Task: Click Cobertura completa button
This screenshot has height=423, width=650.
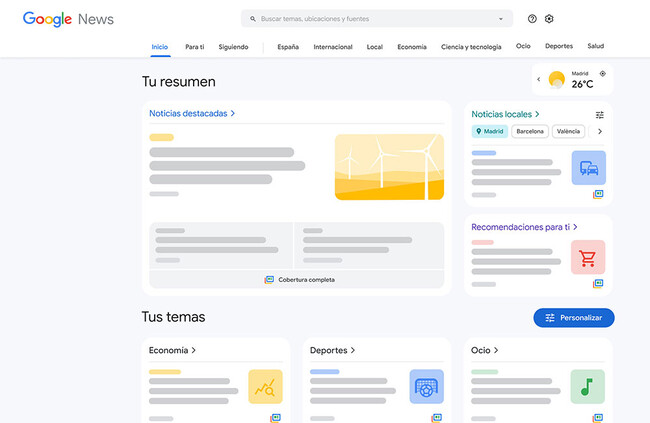Action: [296, 280]
